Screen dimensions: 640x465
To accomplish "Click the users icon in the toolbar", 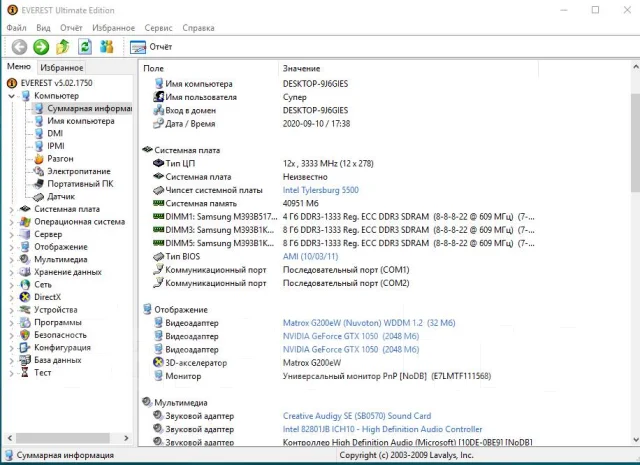I will click(107, 47).
